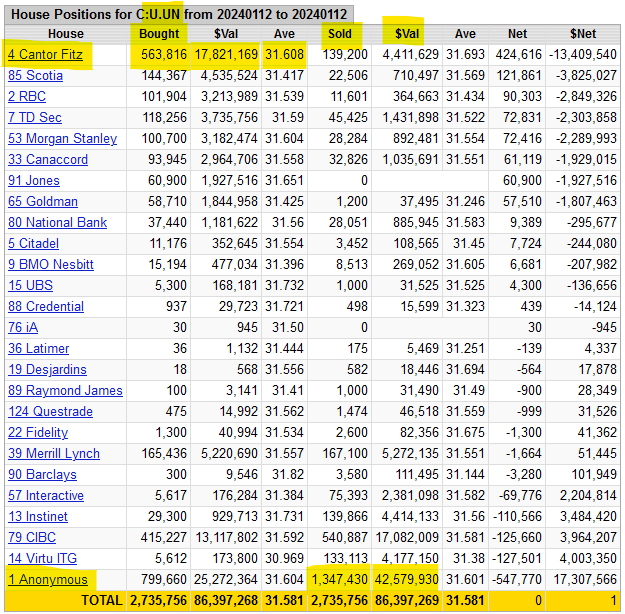This screenshot has height=614, width=625.
Task: Select Virtu ITG average 30.969
Action: pos(284,559)
